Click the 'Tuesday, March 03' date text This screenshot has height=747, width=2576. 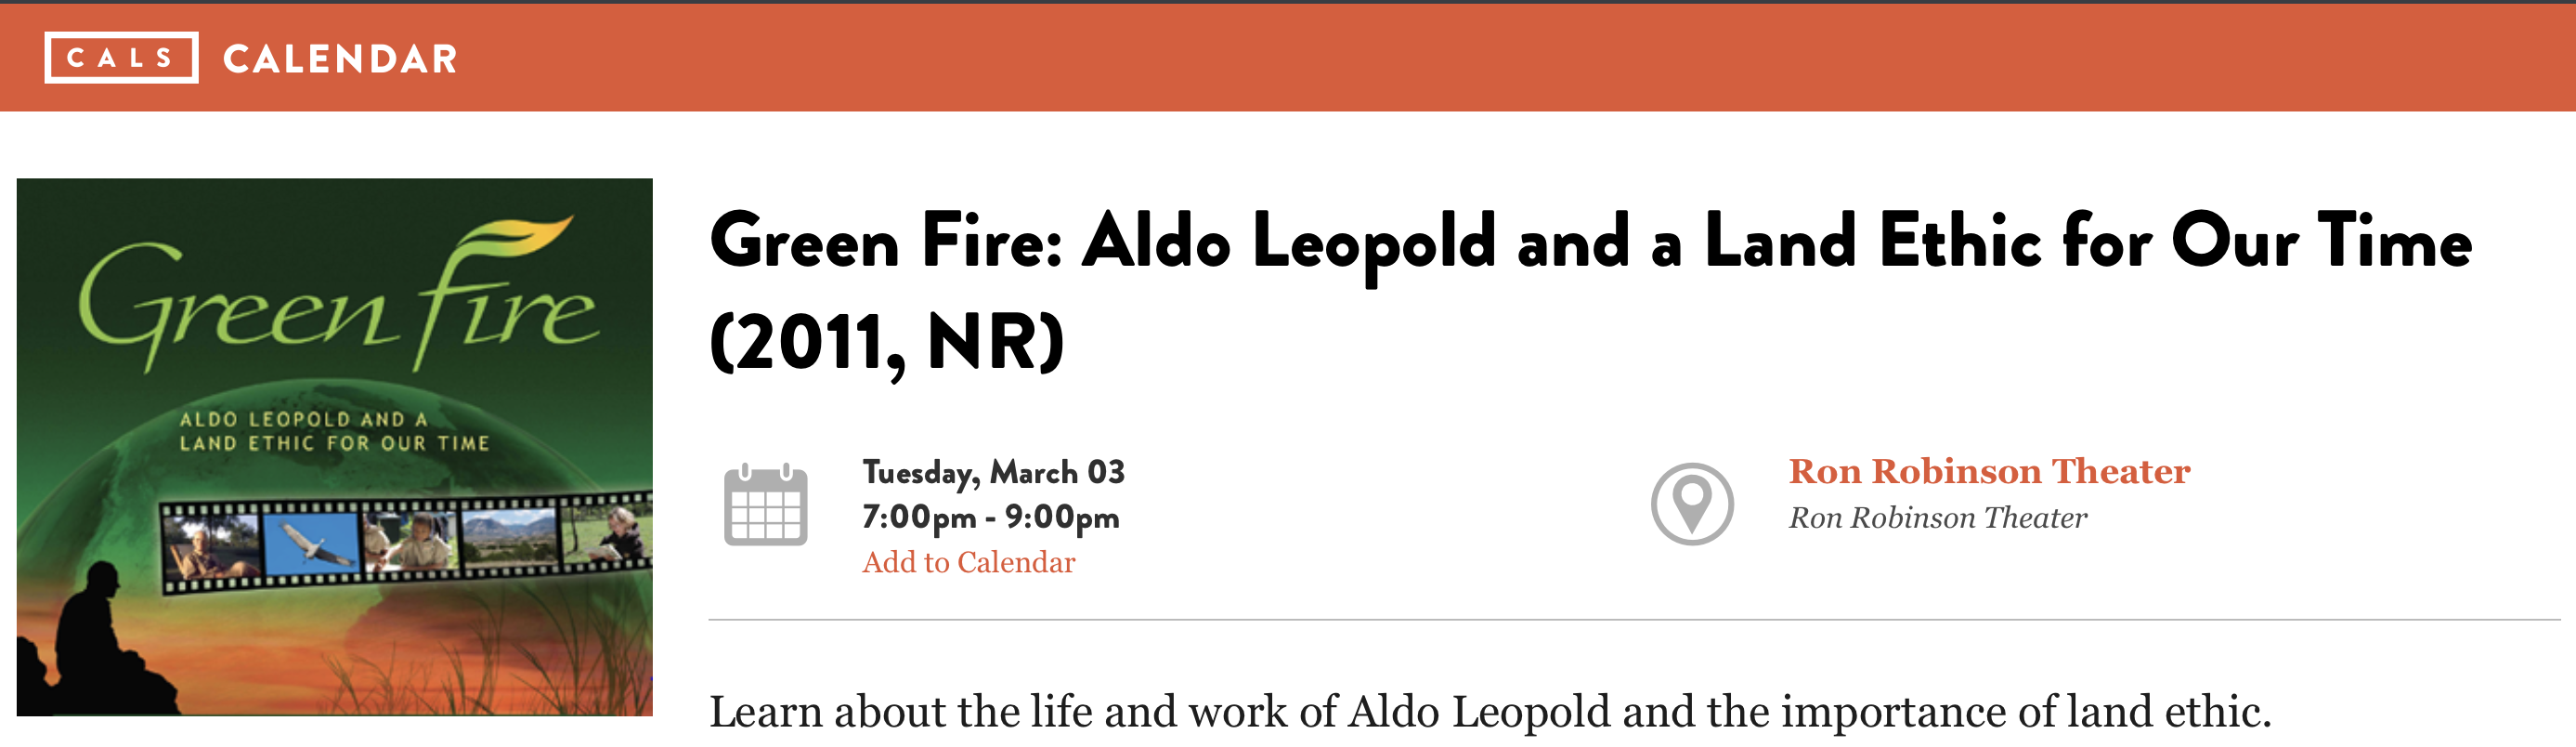click(x=993, y=472)
